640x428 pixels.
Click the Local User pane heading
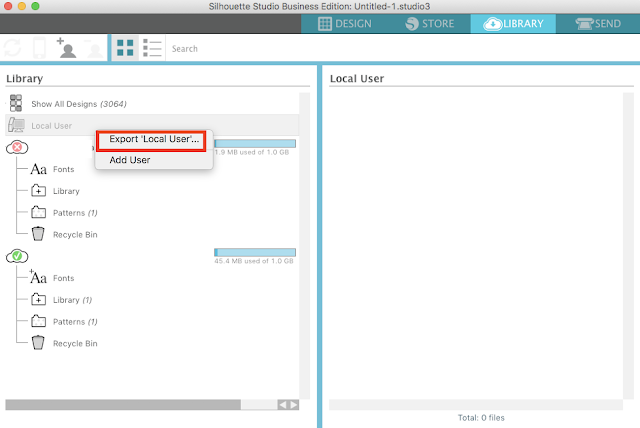[x=357, y=78]
